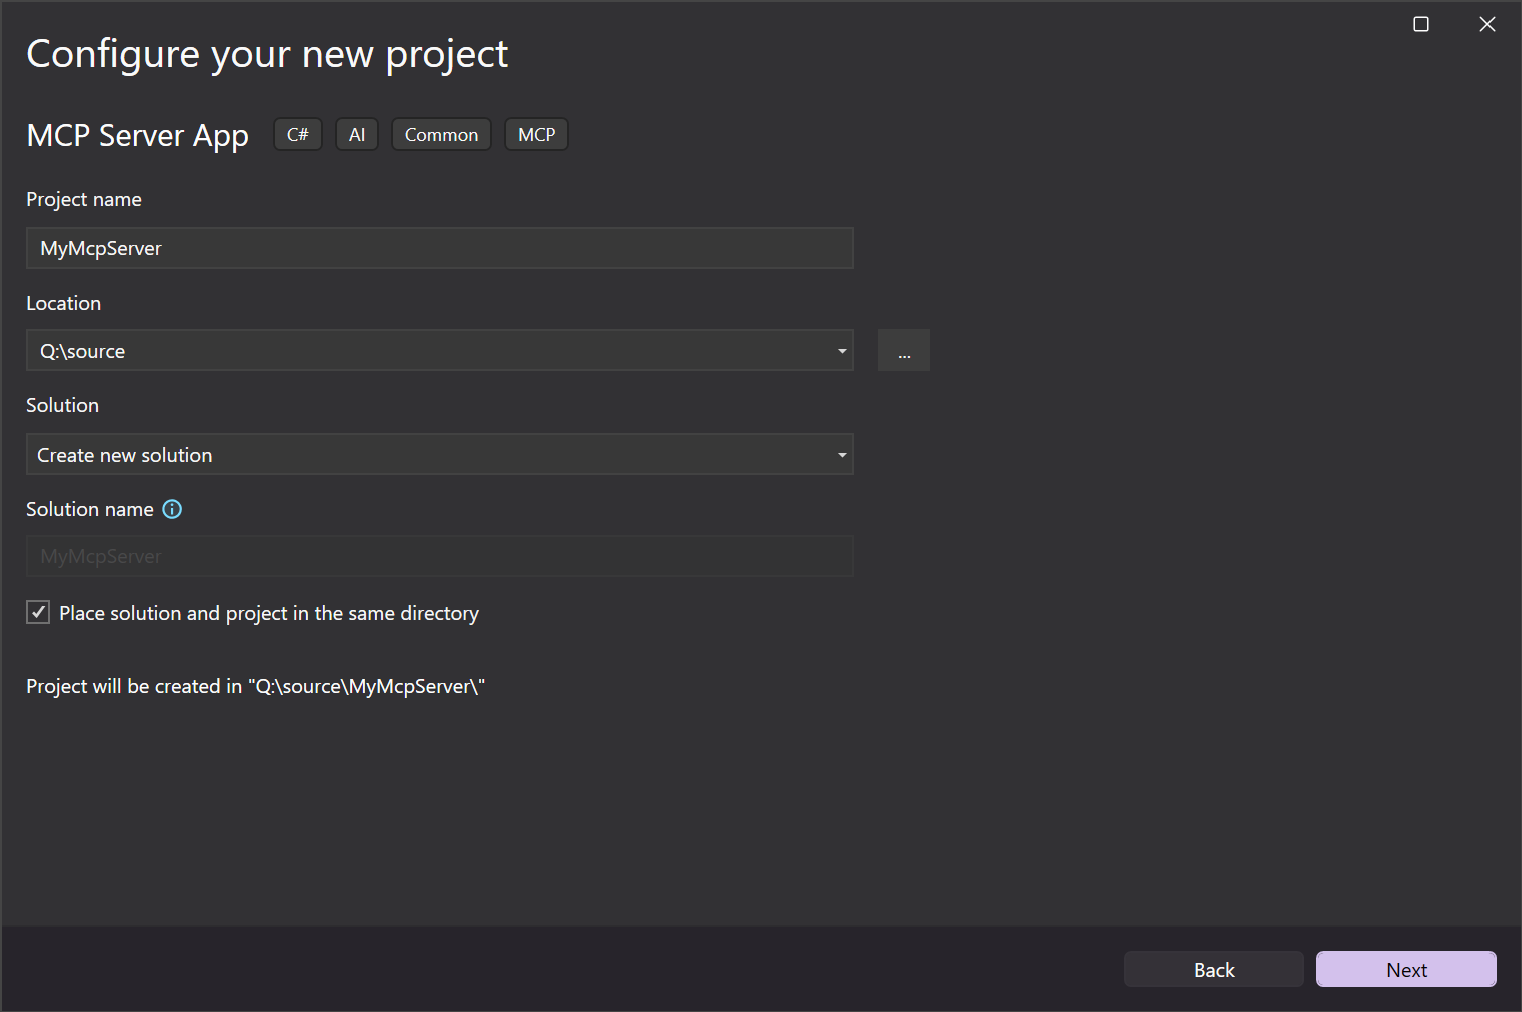
Task: Select the Common tag
Action: pos(440,133)
